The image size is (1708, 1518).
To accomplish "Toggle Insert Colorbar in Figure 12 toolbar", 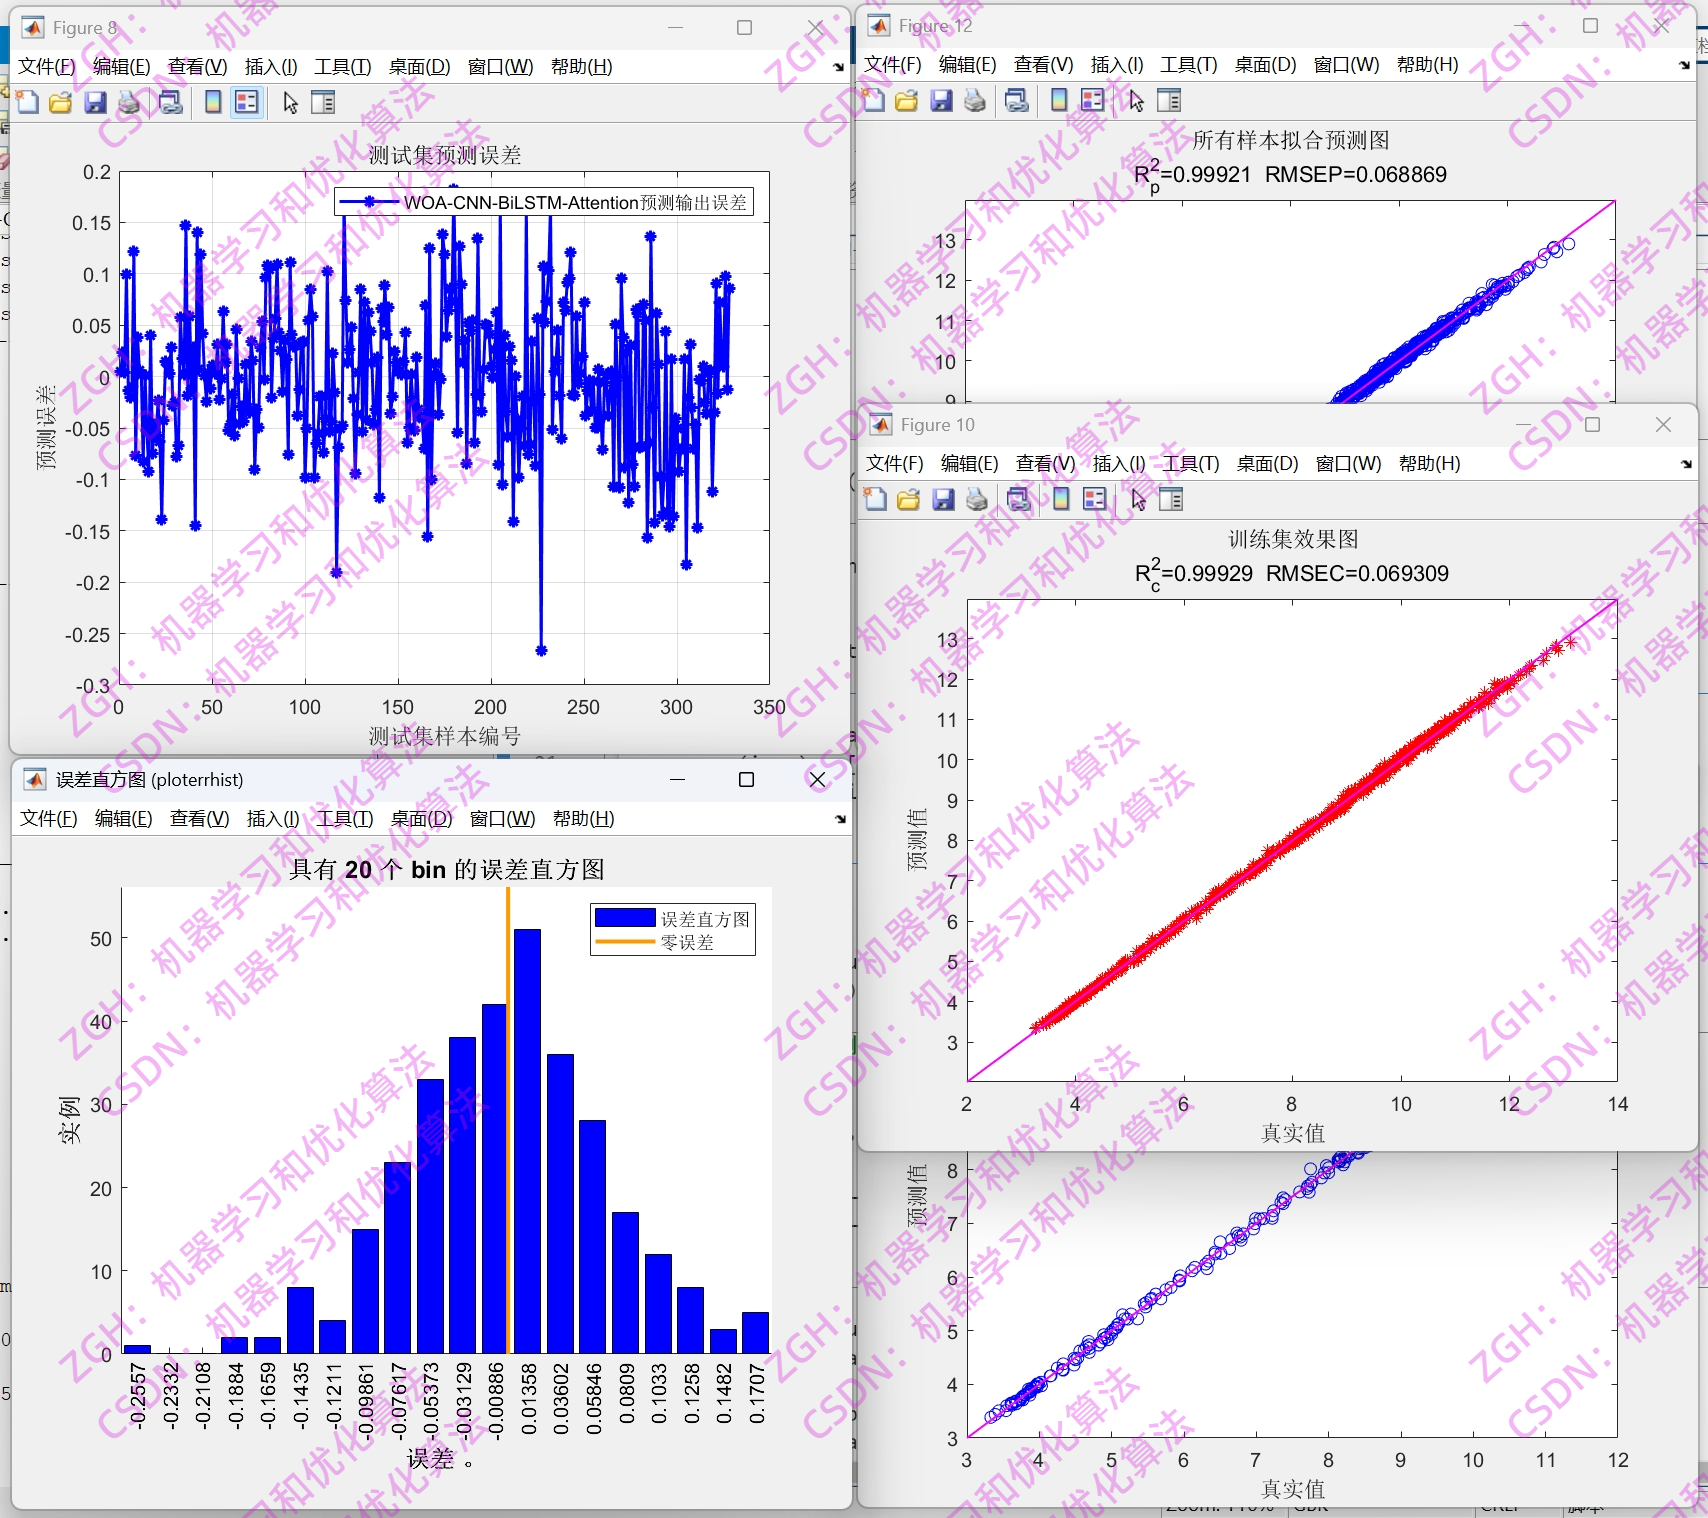I will [x=1059, y=100].
